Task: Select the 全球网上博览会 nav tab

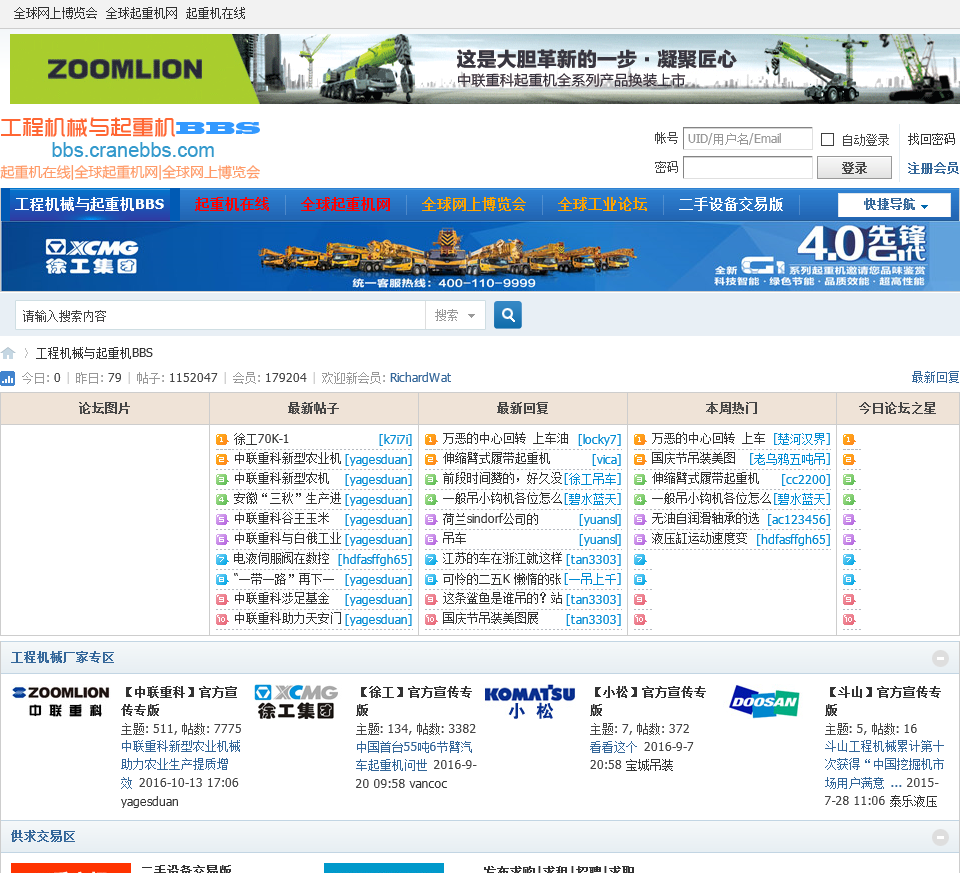Action: pyautogui.click(x=474, y=204)
